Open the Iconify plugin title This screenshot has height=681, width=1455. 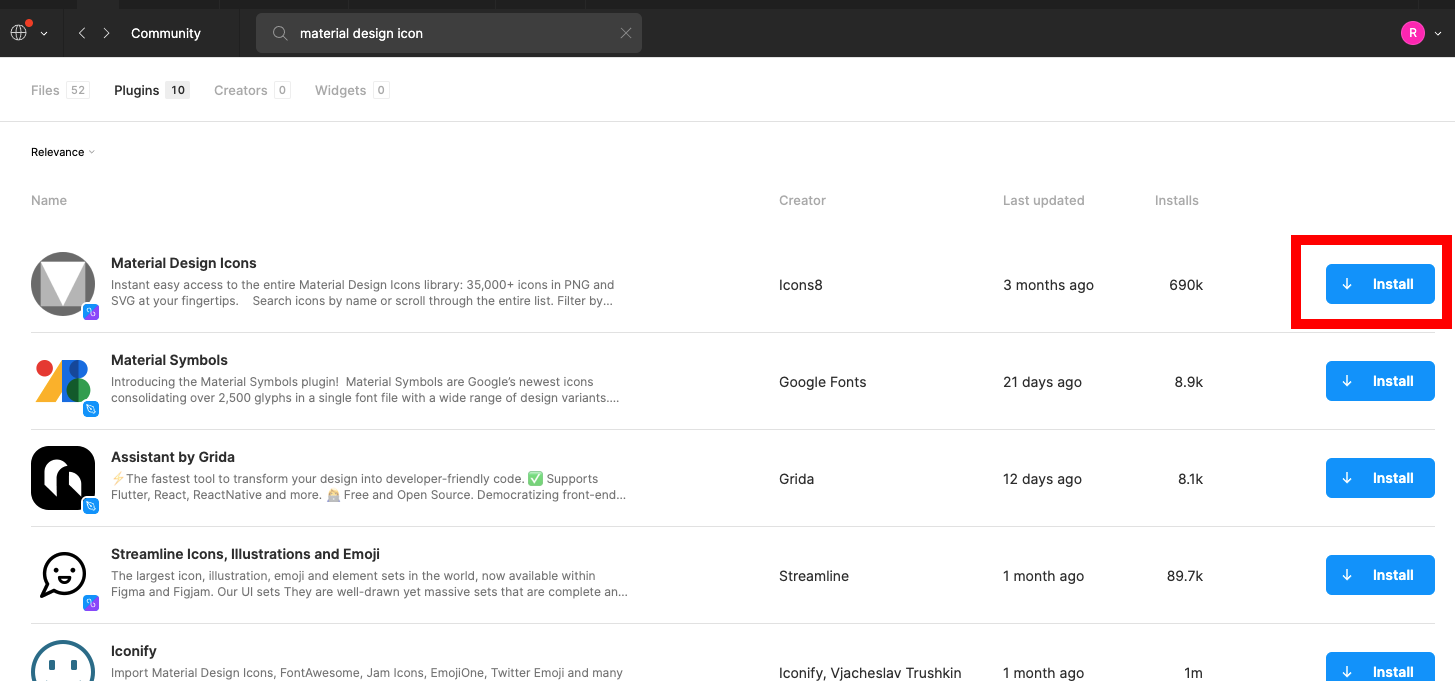(x=134, y=651)
